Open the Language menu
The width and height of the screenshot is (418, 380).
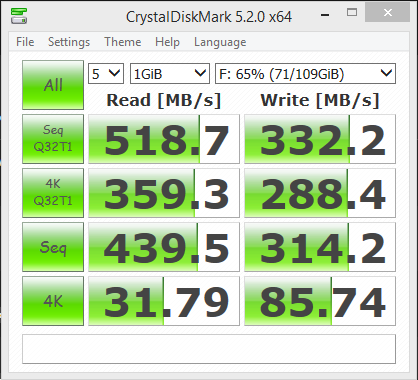220,42
